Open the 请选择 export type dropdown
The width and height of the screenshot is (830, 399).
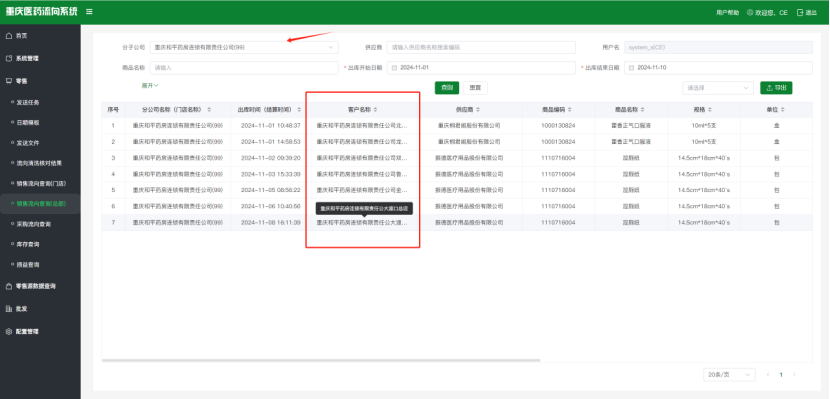tap(718, 88)
